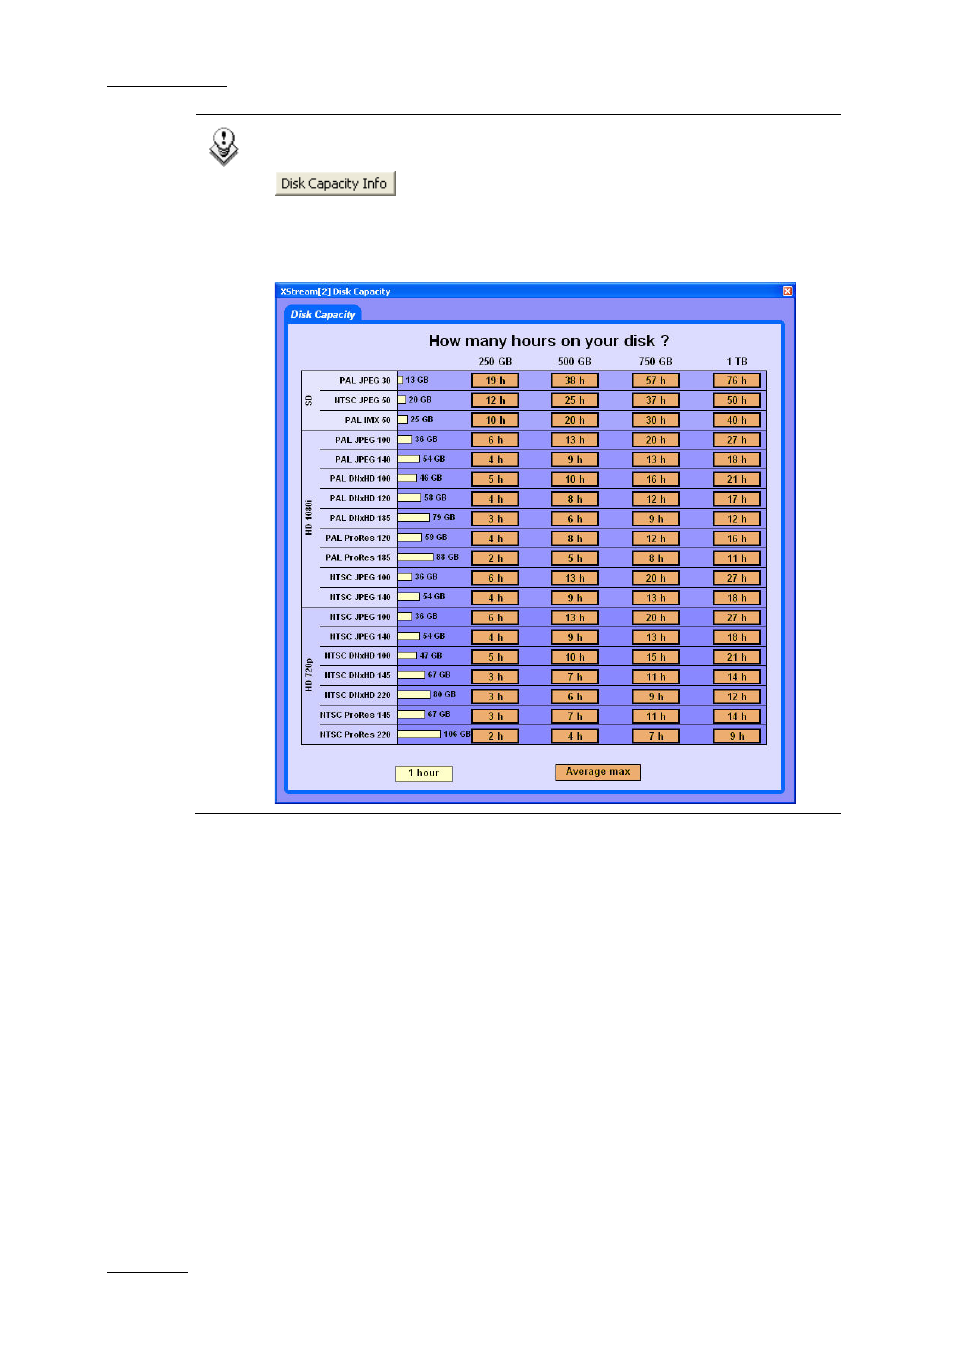The image size is (954, 1350).
Task: Click the 250 GB column header
Action: pyautogui.click(x=495, y=362)
